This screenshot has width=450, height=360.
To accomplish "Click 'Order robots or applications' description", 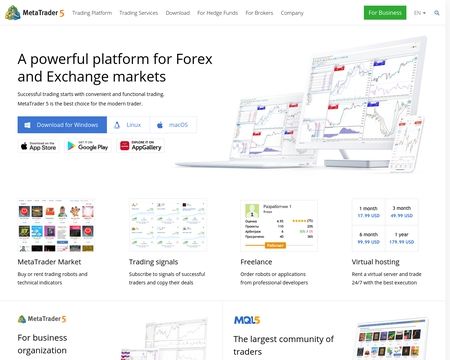I will [274, 278].
